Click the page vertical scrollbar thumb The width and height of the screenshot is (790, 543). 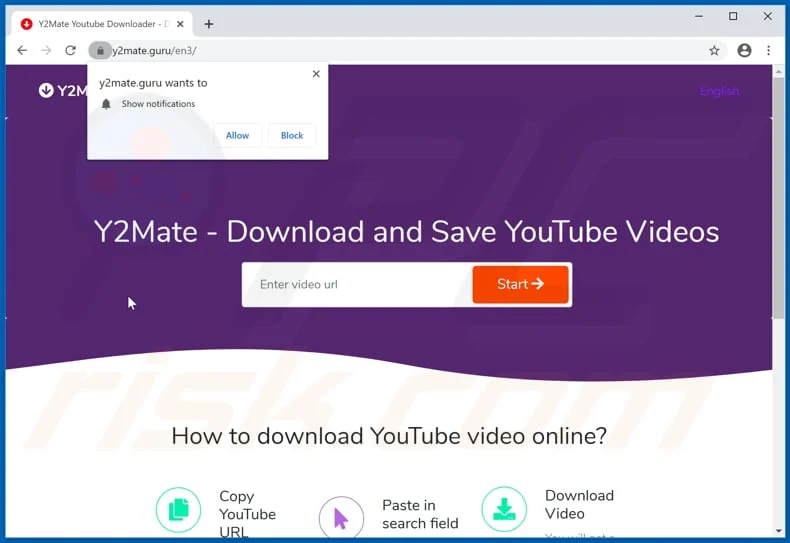pyautogui.click(x=779, y=197)
